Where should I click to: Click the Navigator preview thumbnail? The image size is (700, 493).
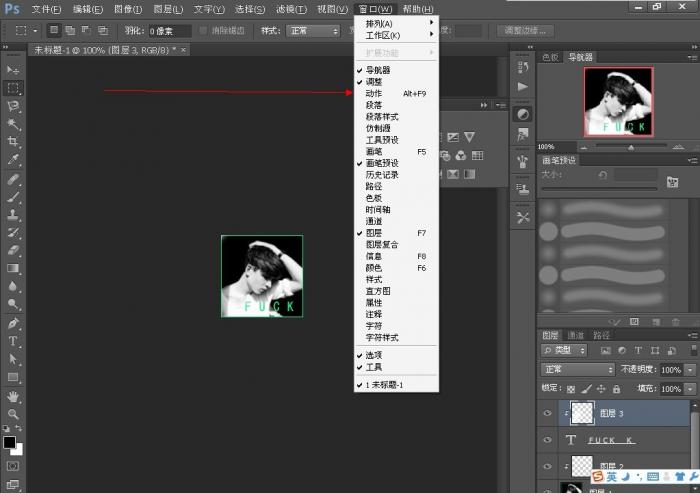pos(618,102)
